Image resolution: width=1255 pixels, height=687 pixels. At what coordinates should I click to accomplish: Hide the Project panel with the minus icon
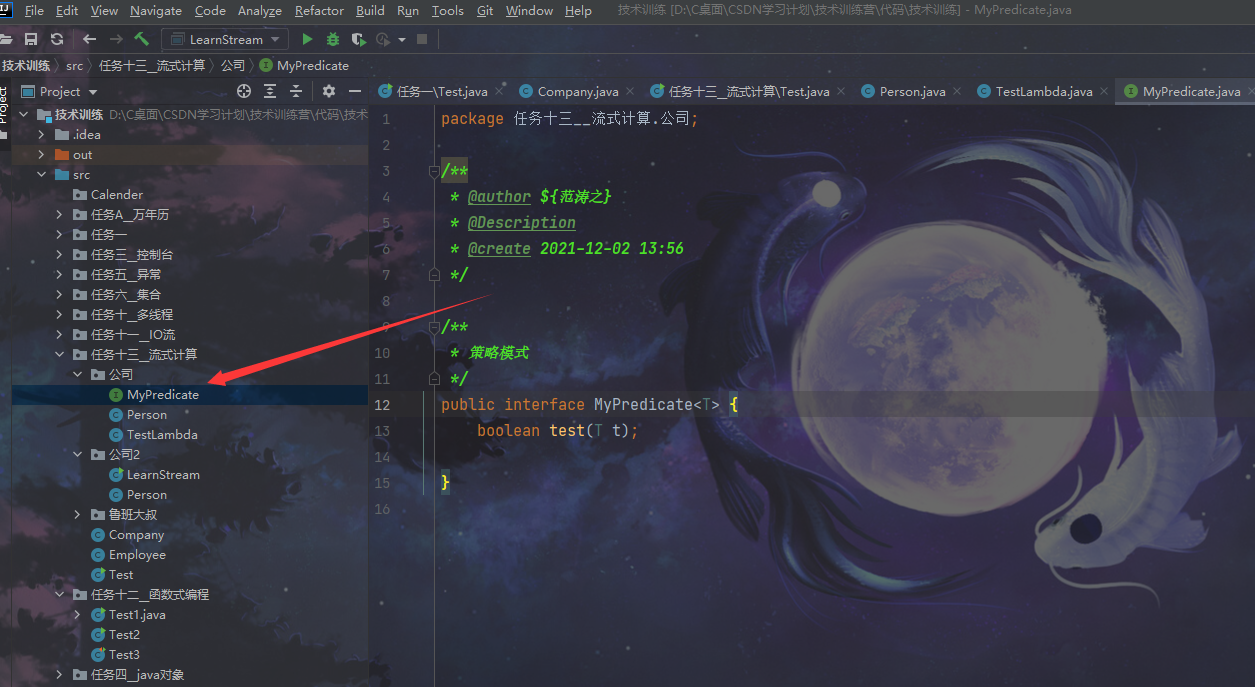(354, 91)
